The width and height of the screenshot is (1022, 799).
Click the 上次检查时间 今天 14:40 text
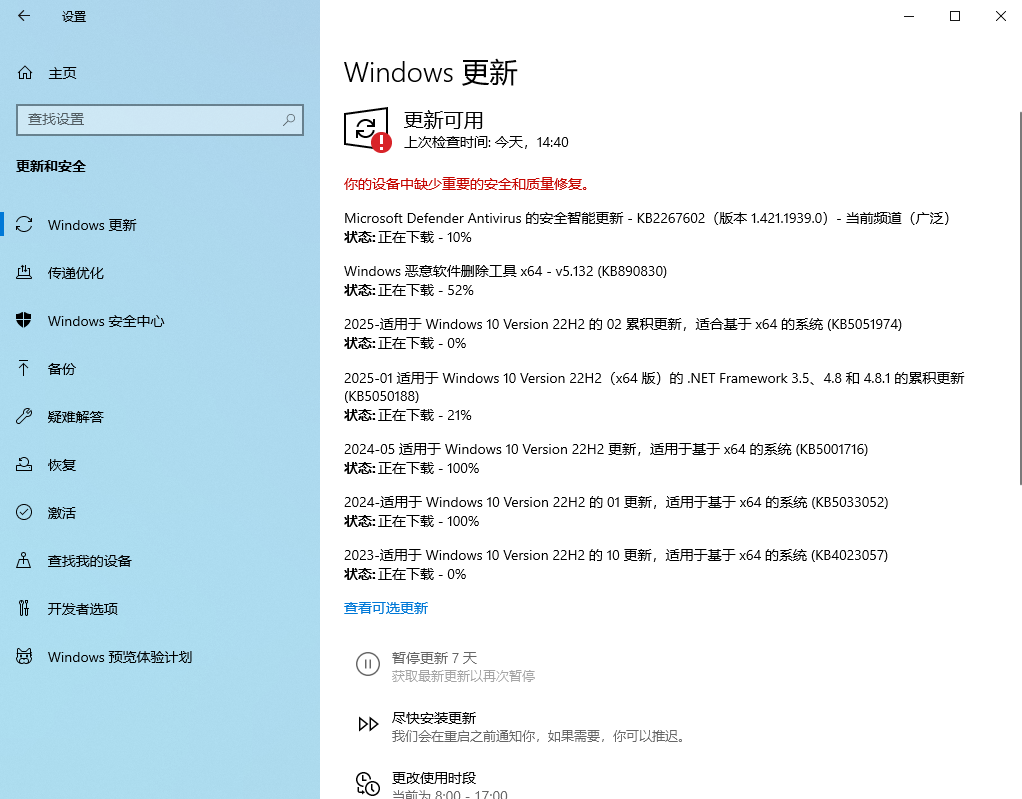coord(486,142)
